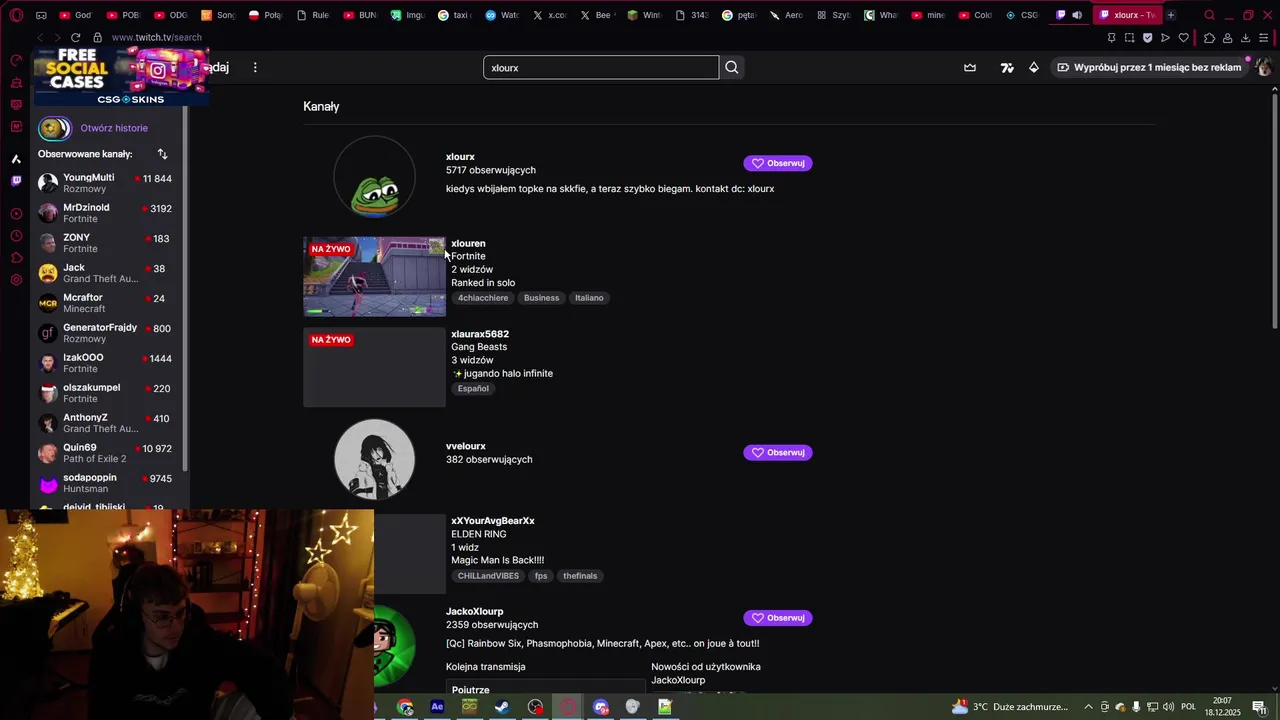Open system volume icon in tray
Screen dimensions: 1280x720
click(x=1169, y=707)
